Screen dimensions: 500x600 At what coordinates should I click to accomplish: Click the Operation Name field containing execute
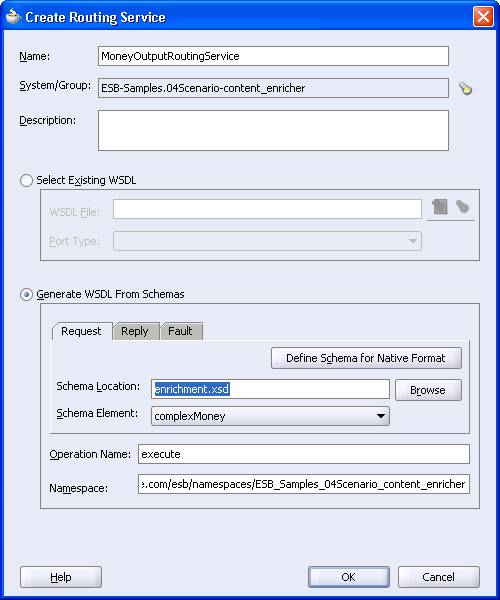[304, 454]
